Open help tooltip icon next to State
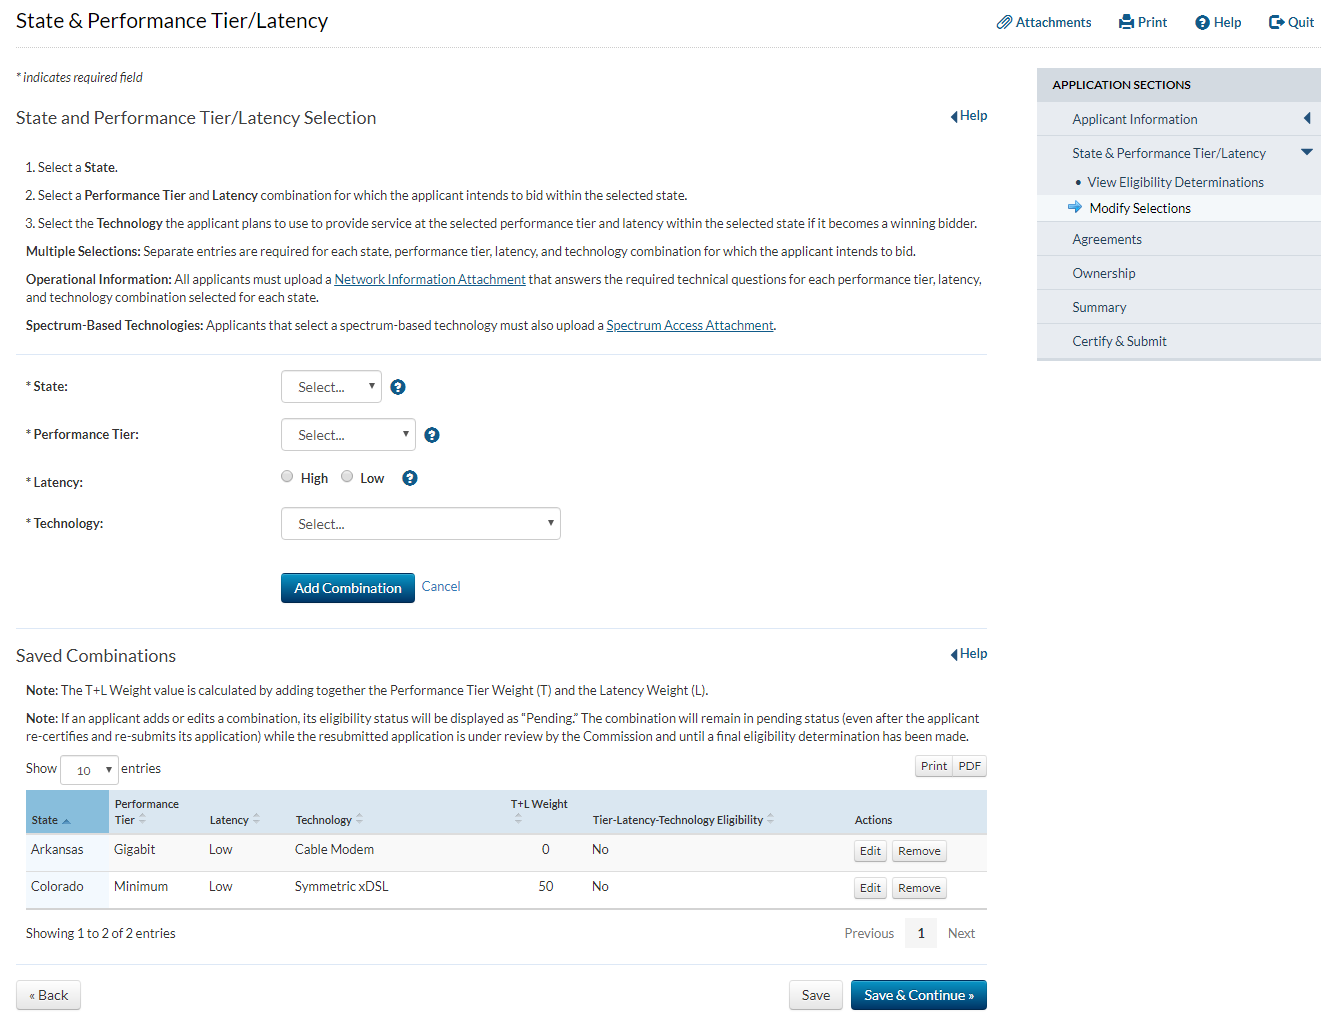 (x=398, y=387)
